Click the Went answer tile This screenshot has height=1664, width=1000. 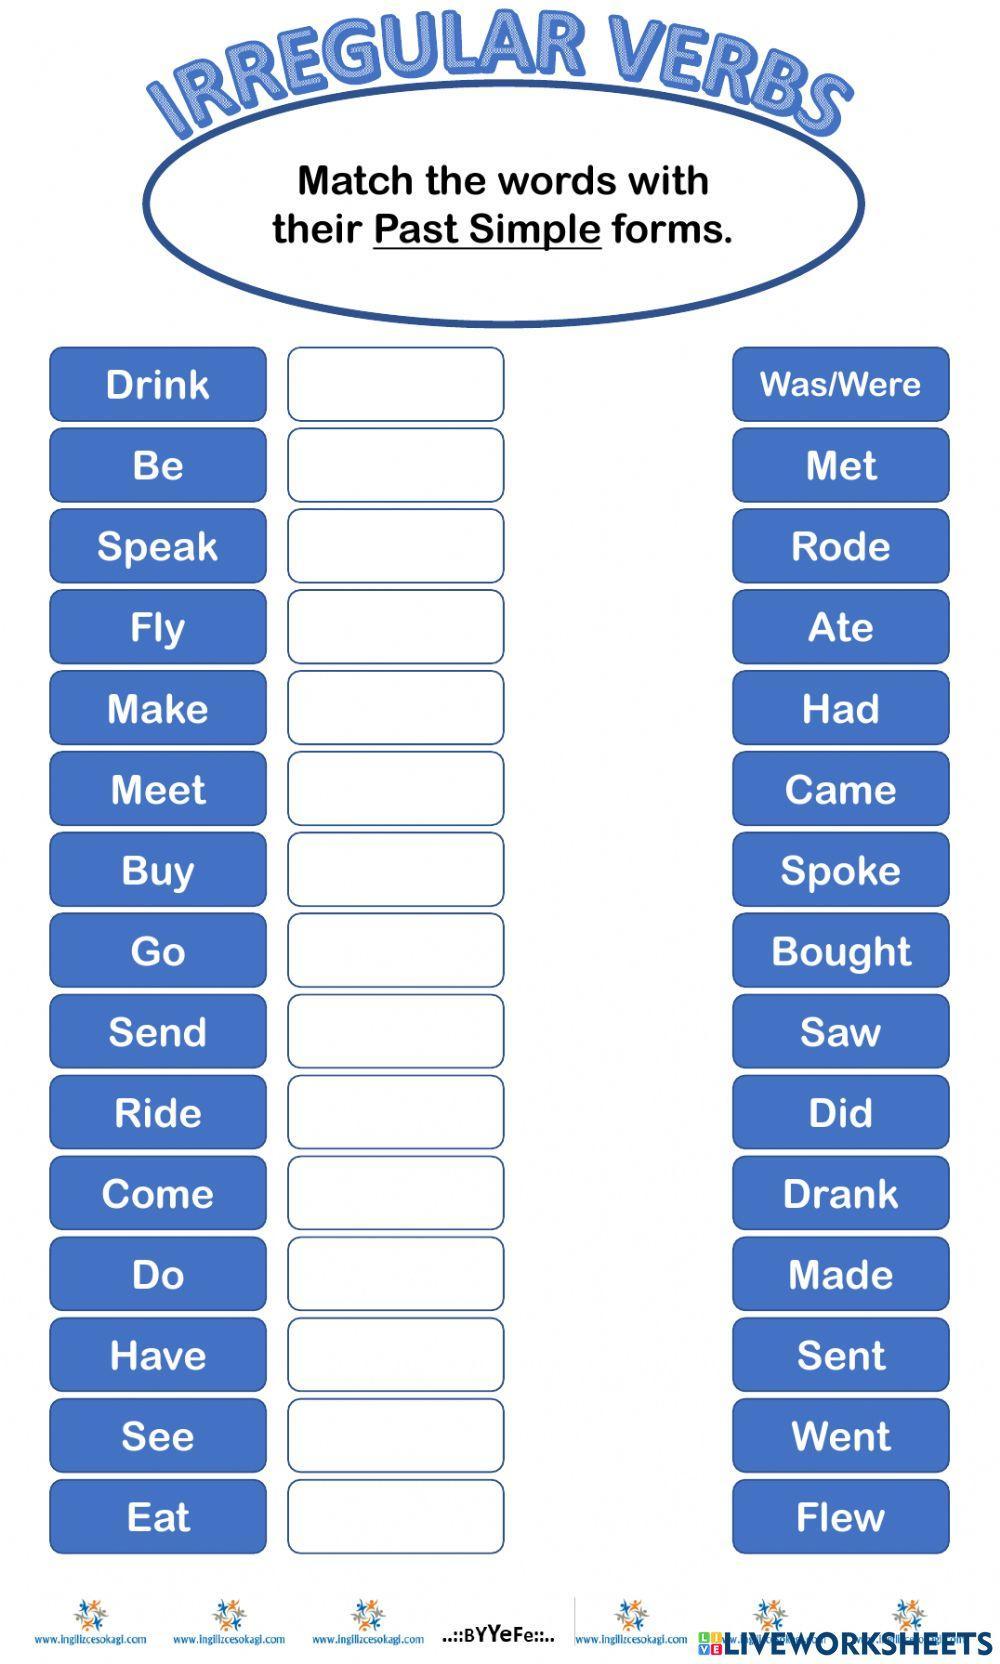click(x=840, y=1436)
